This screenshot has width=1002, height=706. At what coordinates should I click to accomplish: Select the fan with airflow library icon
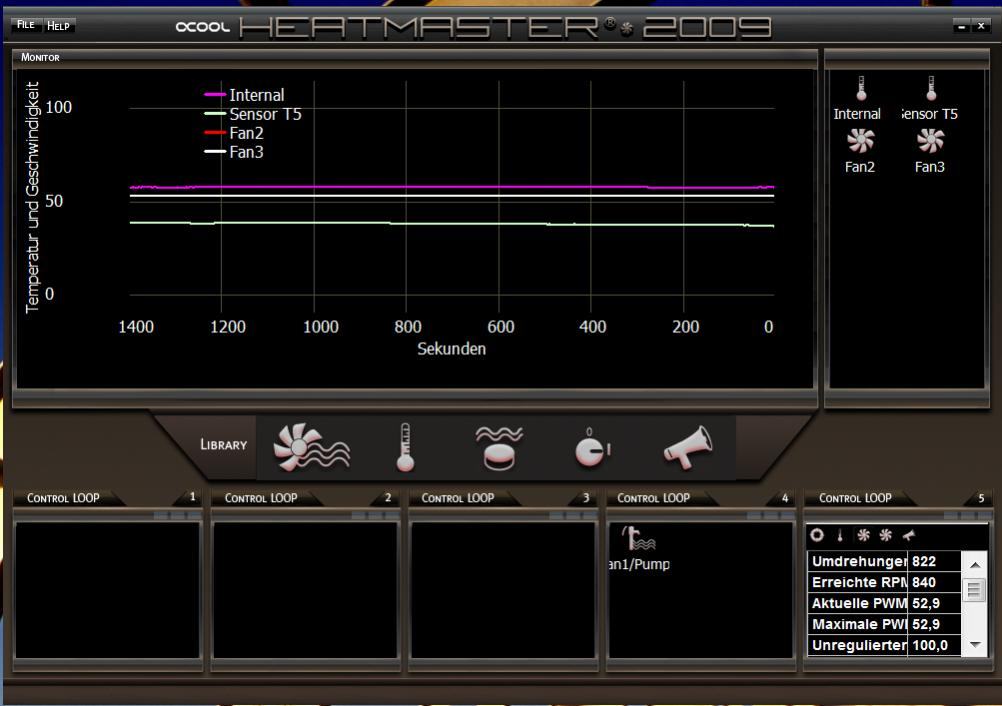coord(312,447)
